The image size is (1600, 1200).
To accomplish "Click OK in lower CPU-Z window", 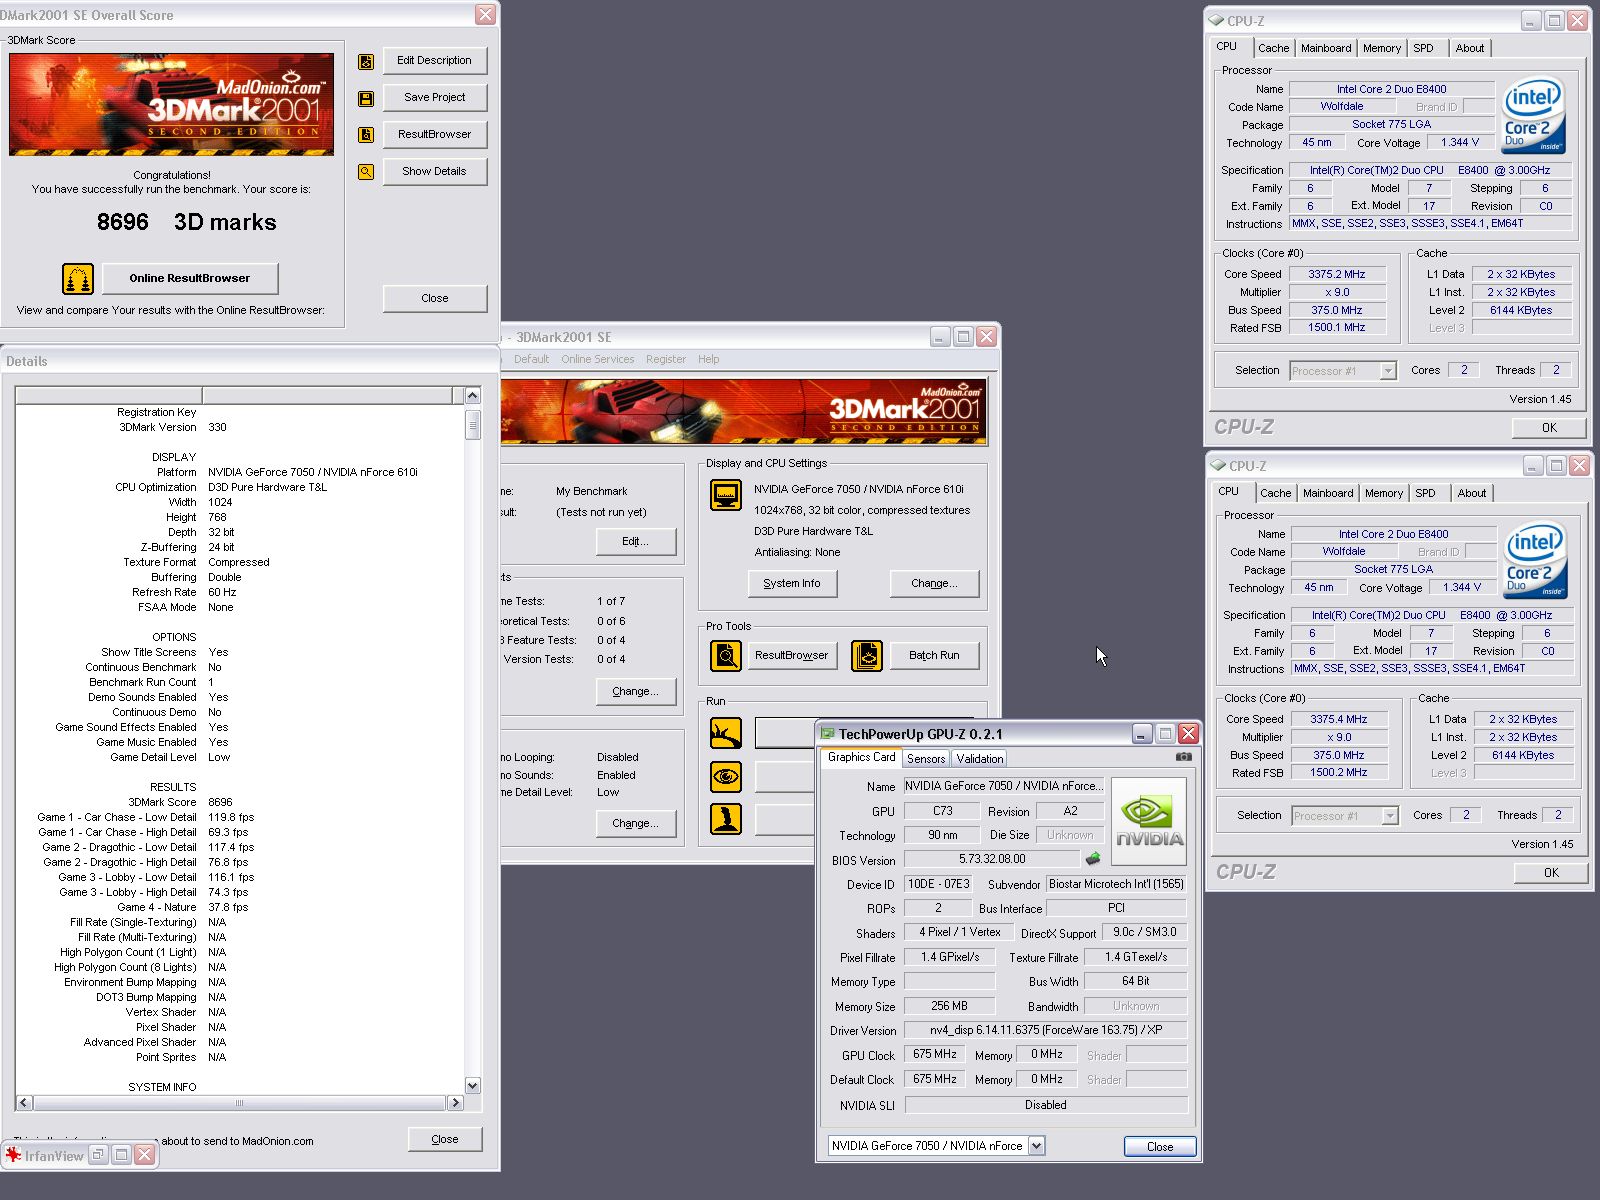I will tap(1551, 873).
